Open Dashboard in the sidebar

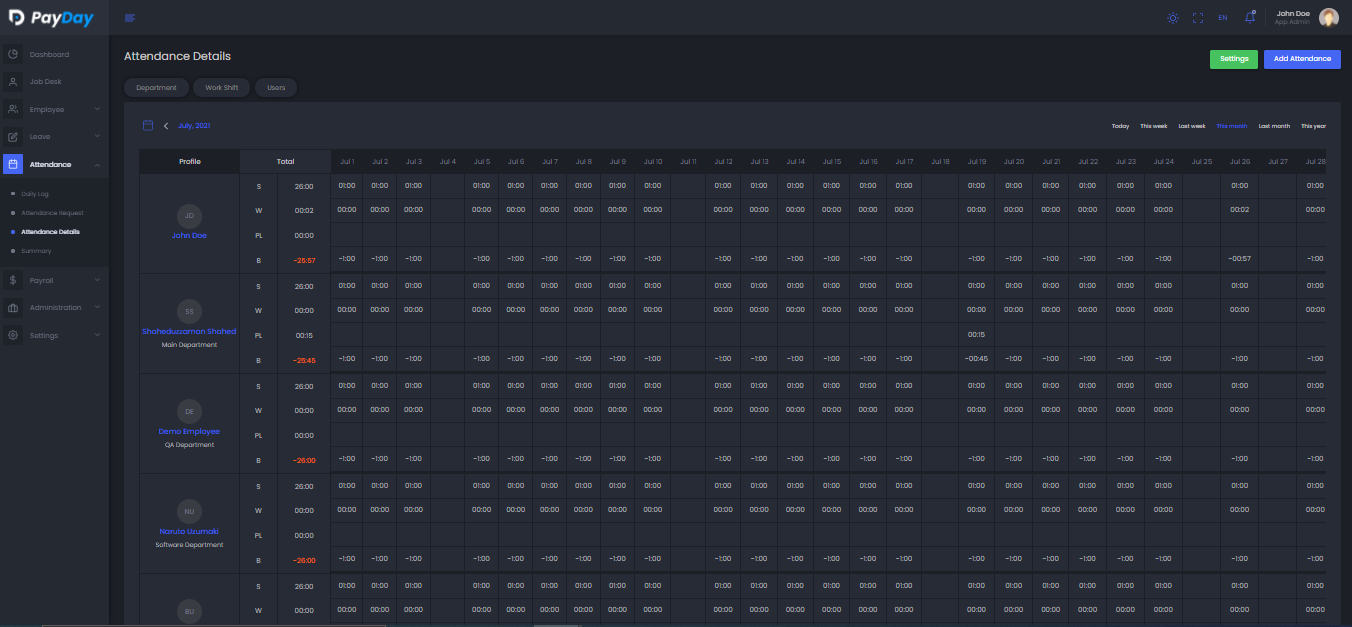[49, 54]
